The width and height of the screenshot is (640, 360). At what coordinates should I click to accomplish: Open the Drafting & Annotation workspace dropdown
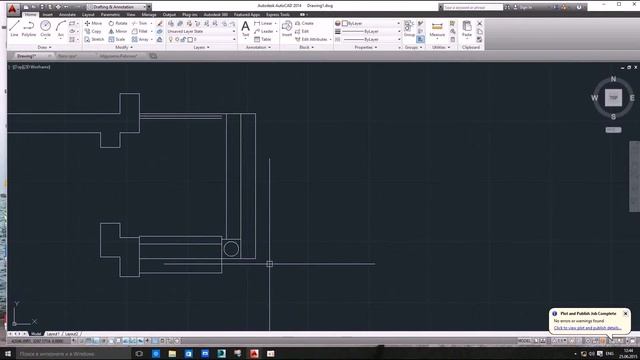coord(118,7)
